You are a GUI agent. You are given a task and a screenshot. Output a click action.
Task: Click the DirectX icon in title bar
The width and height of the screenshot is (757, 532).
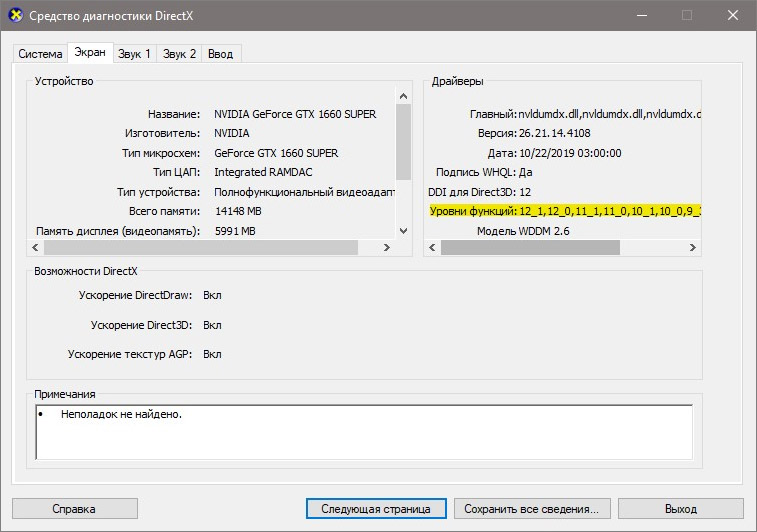tap(14, 15)
